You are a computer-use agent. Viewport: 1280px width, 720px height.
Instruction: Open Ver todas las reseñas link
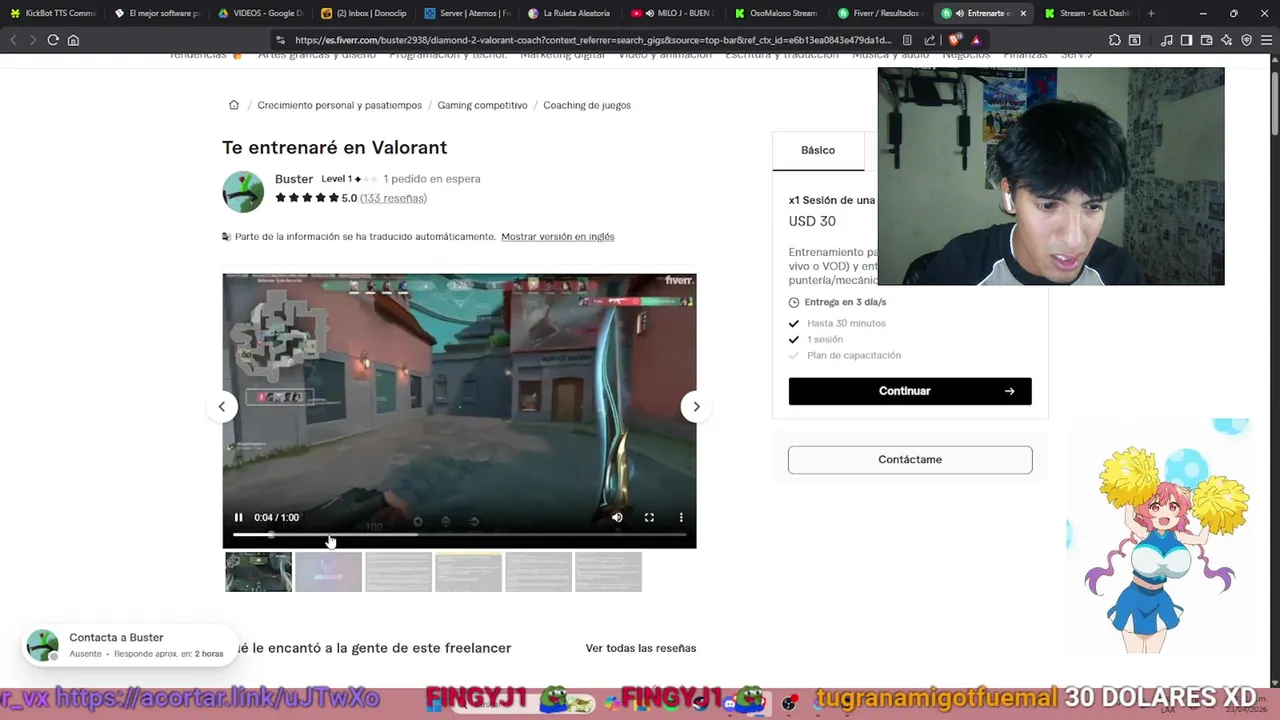641,648
